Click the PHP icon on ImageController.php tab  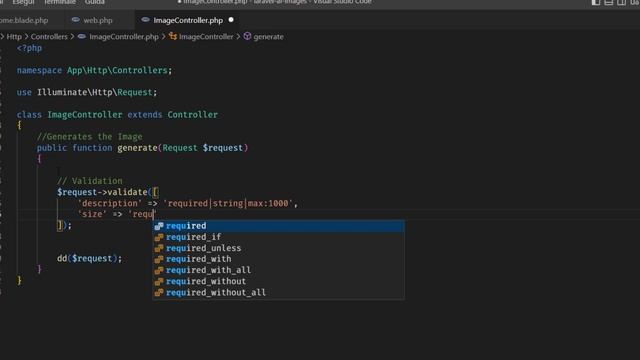coord(145,20)
